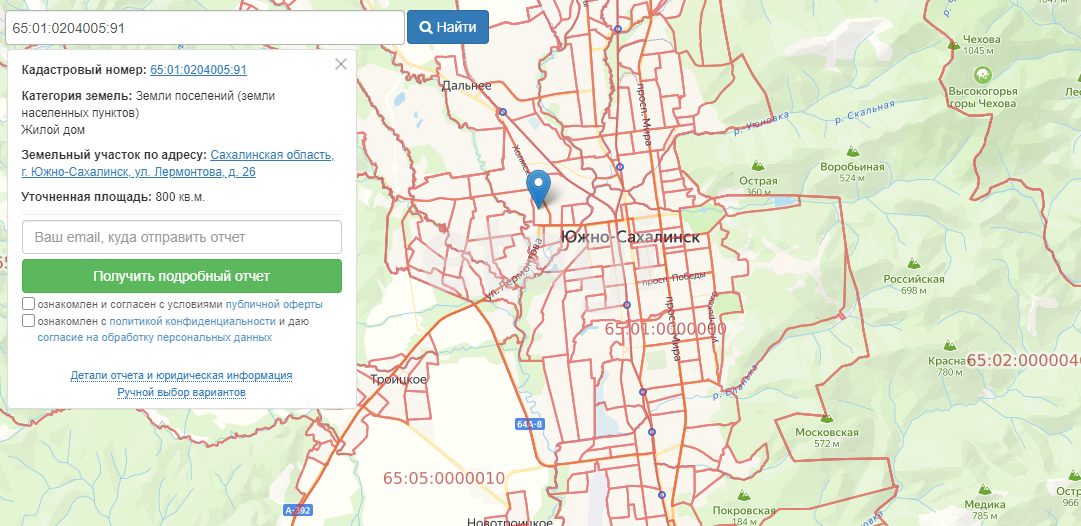Close the cadastral info panel
Image resolution: width=1081 pixels, height=526 pixels.
[x=341, y=64]
